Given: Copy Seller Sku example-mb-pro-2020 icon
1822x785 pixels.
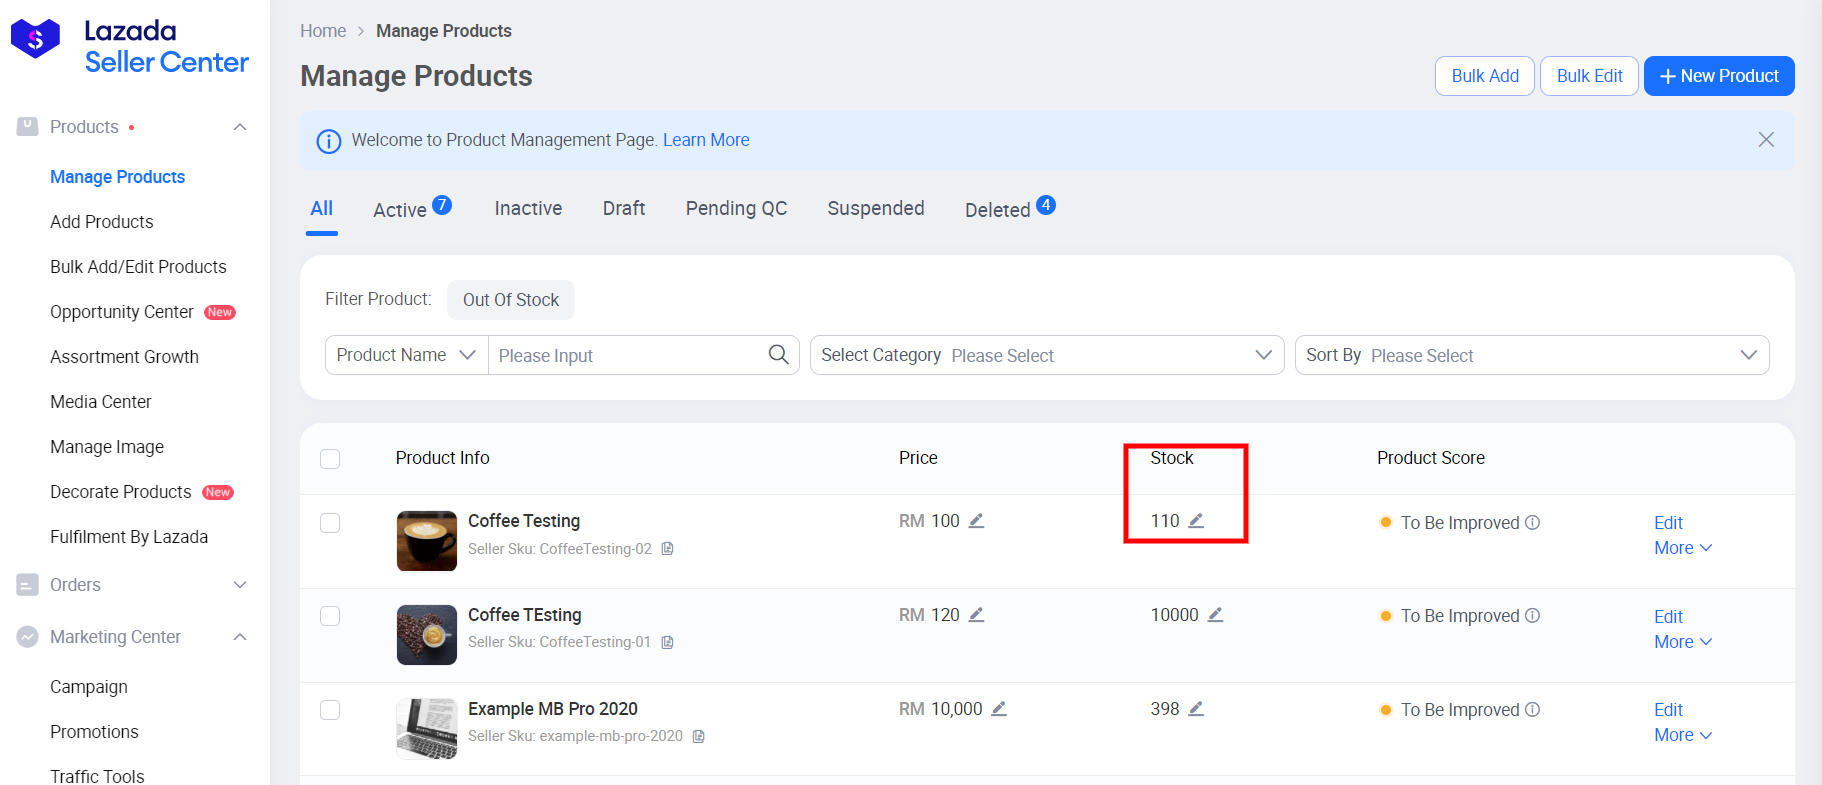Looking at the screenshot, I should point(699,736).
